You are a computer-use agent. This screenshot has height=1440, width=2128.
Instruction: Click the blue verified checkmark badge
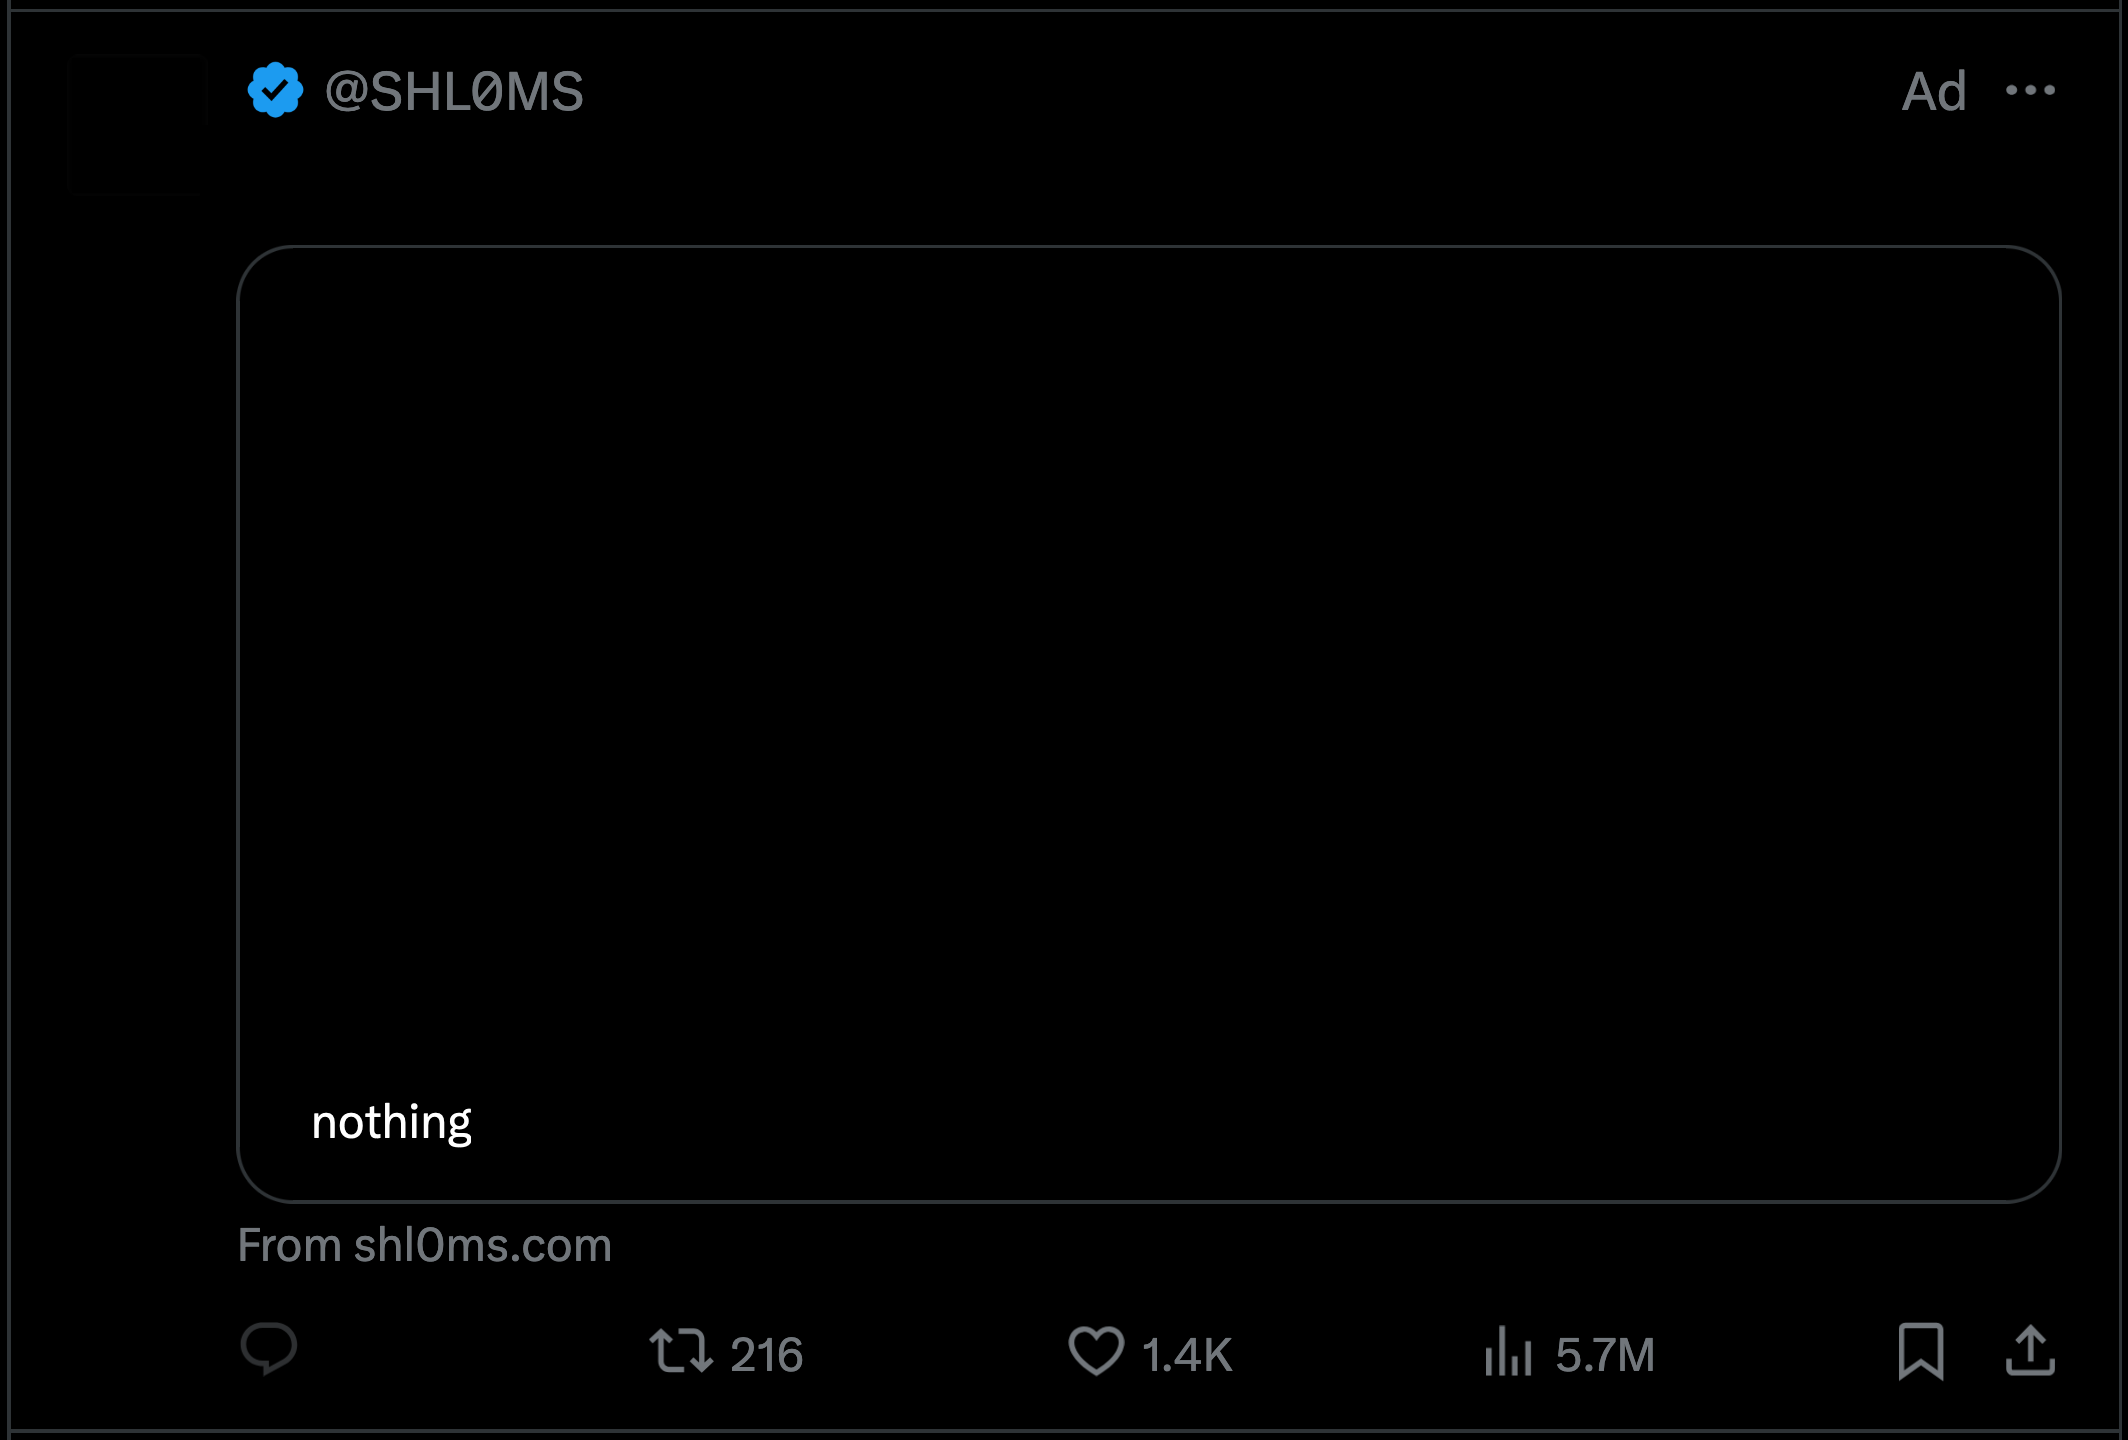click(x=275, y=91)
